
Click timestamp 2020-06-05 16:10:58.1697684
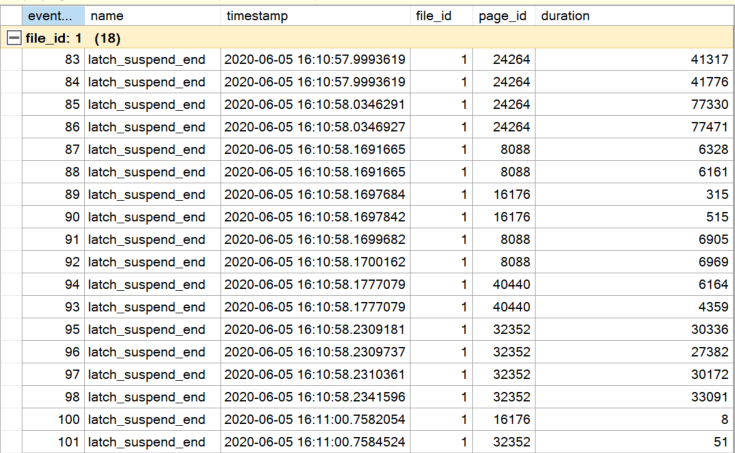point(315,194)
